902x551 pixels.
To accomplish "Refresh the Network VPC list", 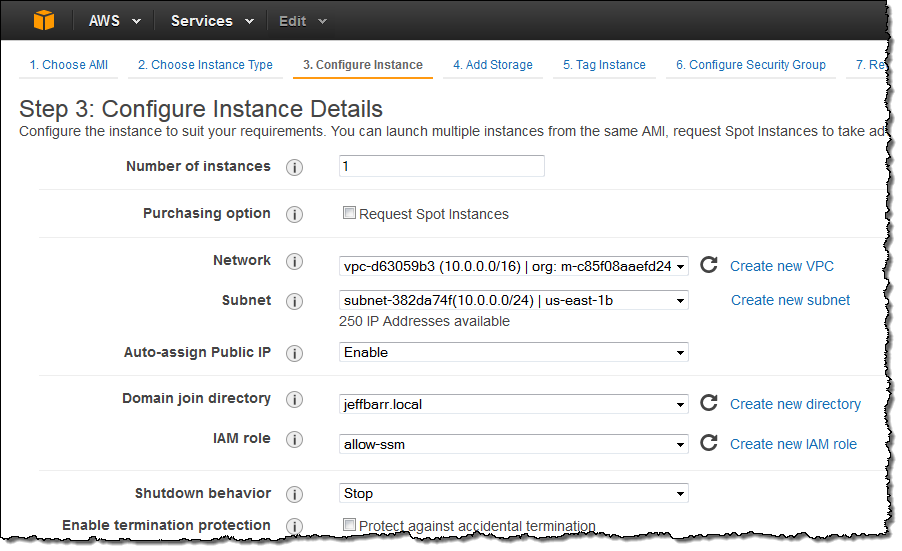I will (x=709, y=266).
